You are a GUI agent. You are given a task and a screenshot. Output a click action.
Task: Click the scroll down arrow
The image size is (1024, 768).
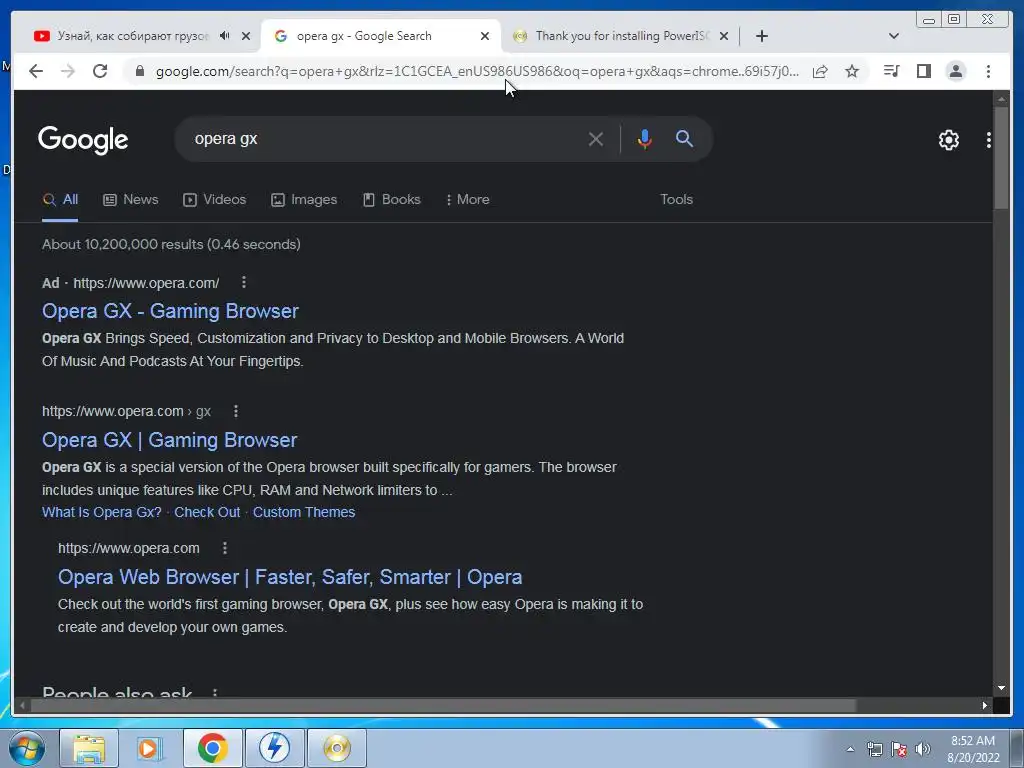(1001, 688)
